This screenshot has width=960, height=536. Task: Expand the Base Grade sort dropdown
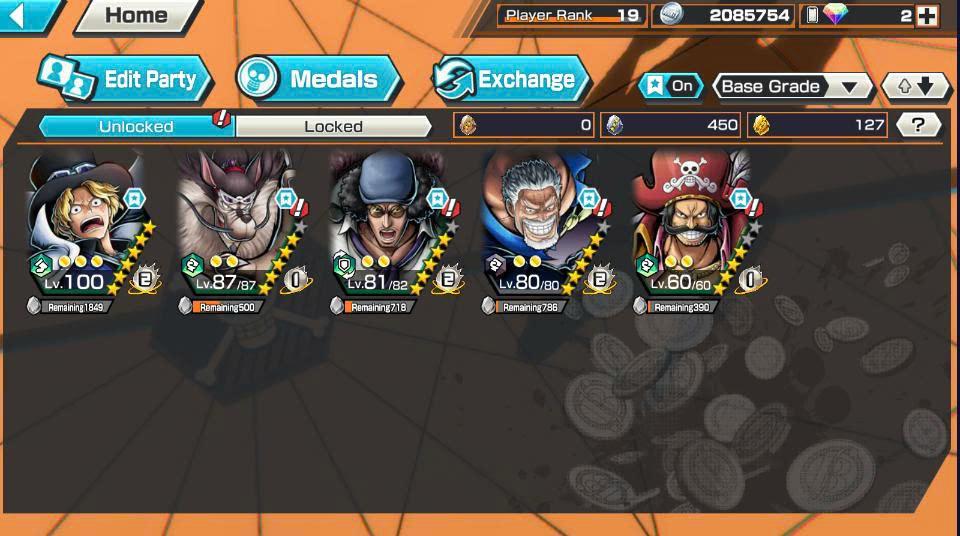coord(792,86)
